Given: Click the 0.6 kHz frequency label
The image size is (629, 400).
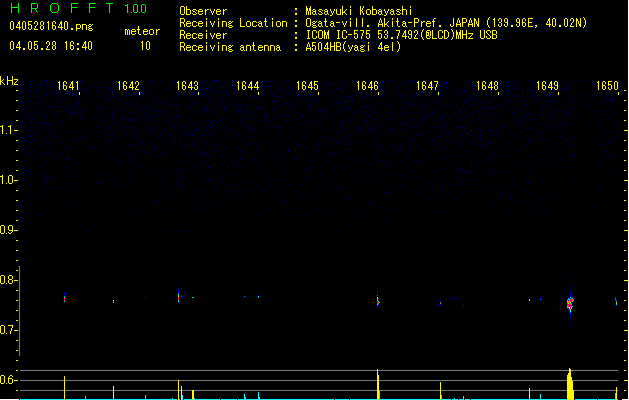Looking at the screenshot, I should tap(8, 380).
